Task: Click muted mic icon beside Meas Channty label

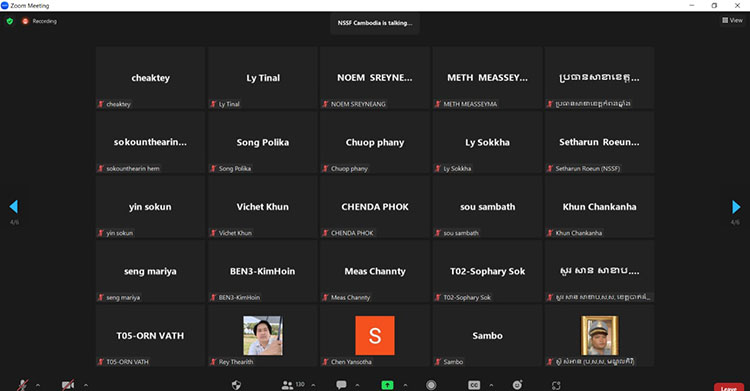Action: tap(326, 297)
